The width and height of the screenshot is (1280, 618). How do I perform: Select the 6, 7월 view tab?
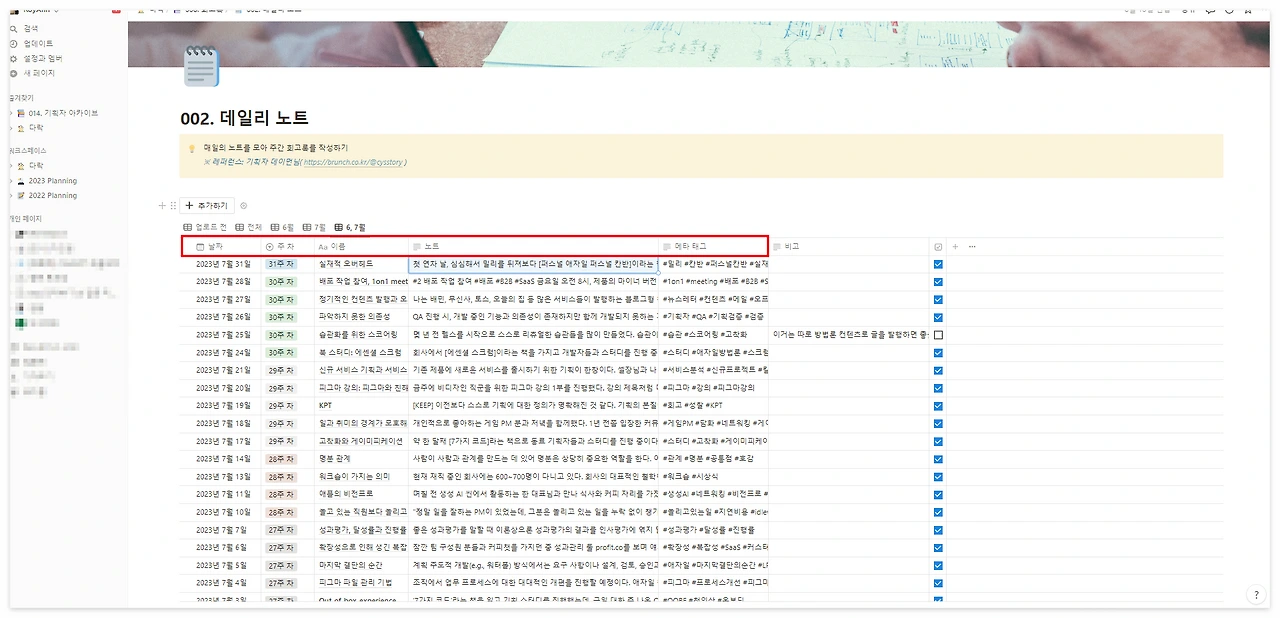point(350,227)
